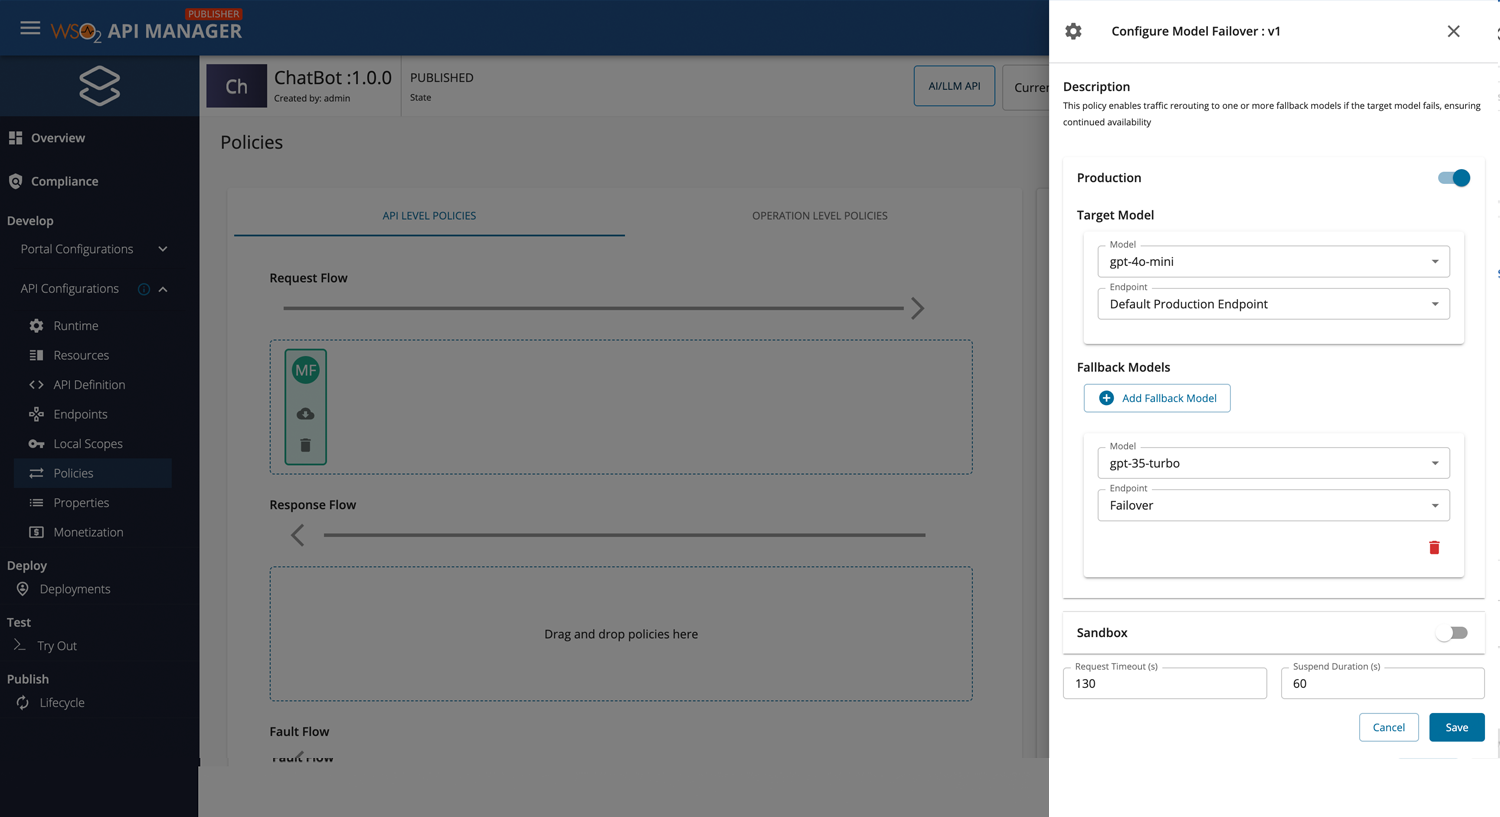Enable the Sandbox configuration

coord(1452,632)
